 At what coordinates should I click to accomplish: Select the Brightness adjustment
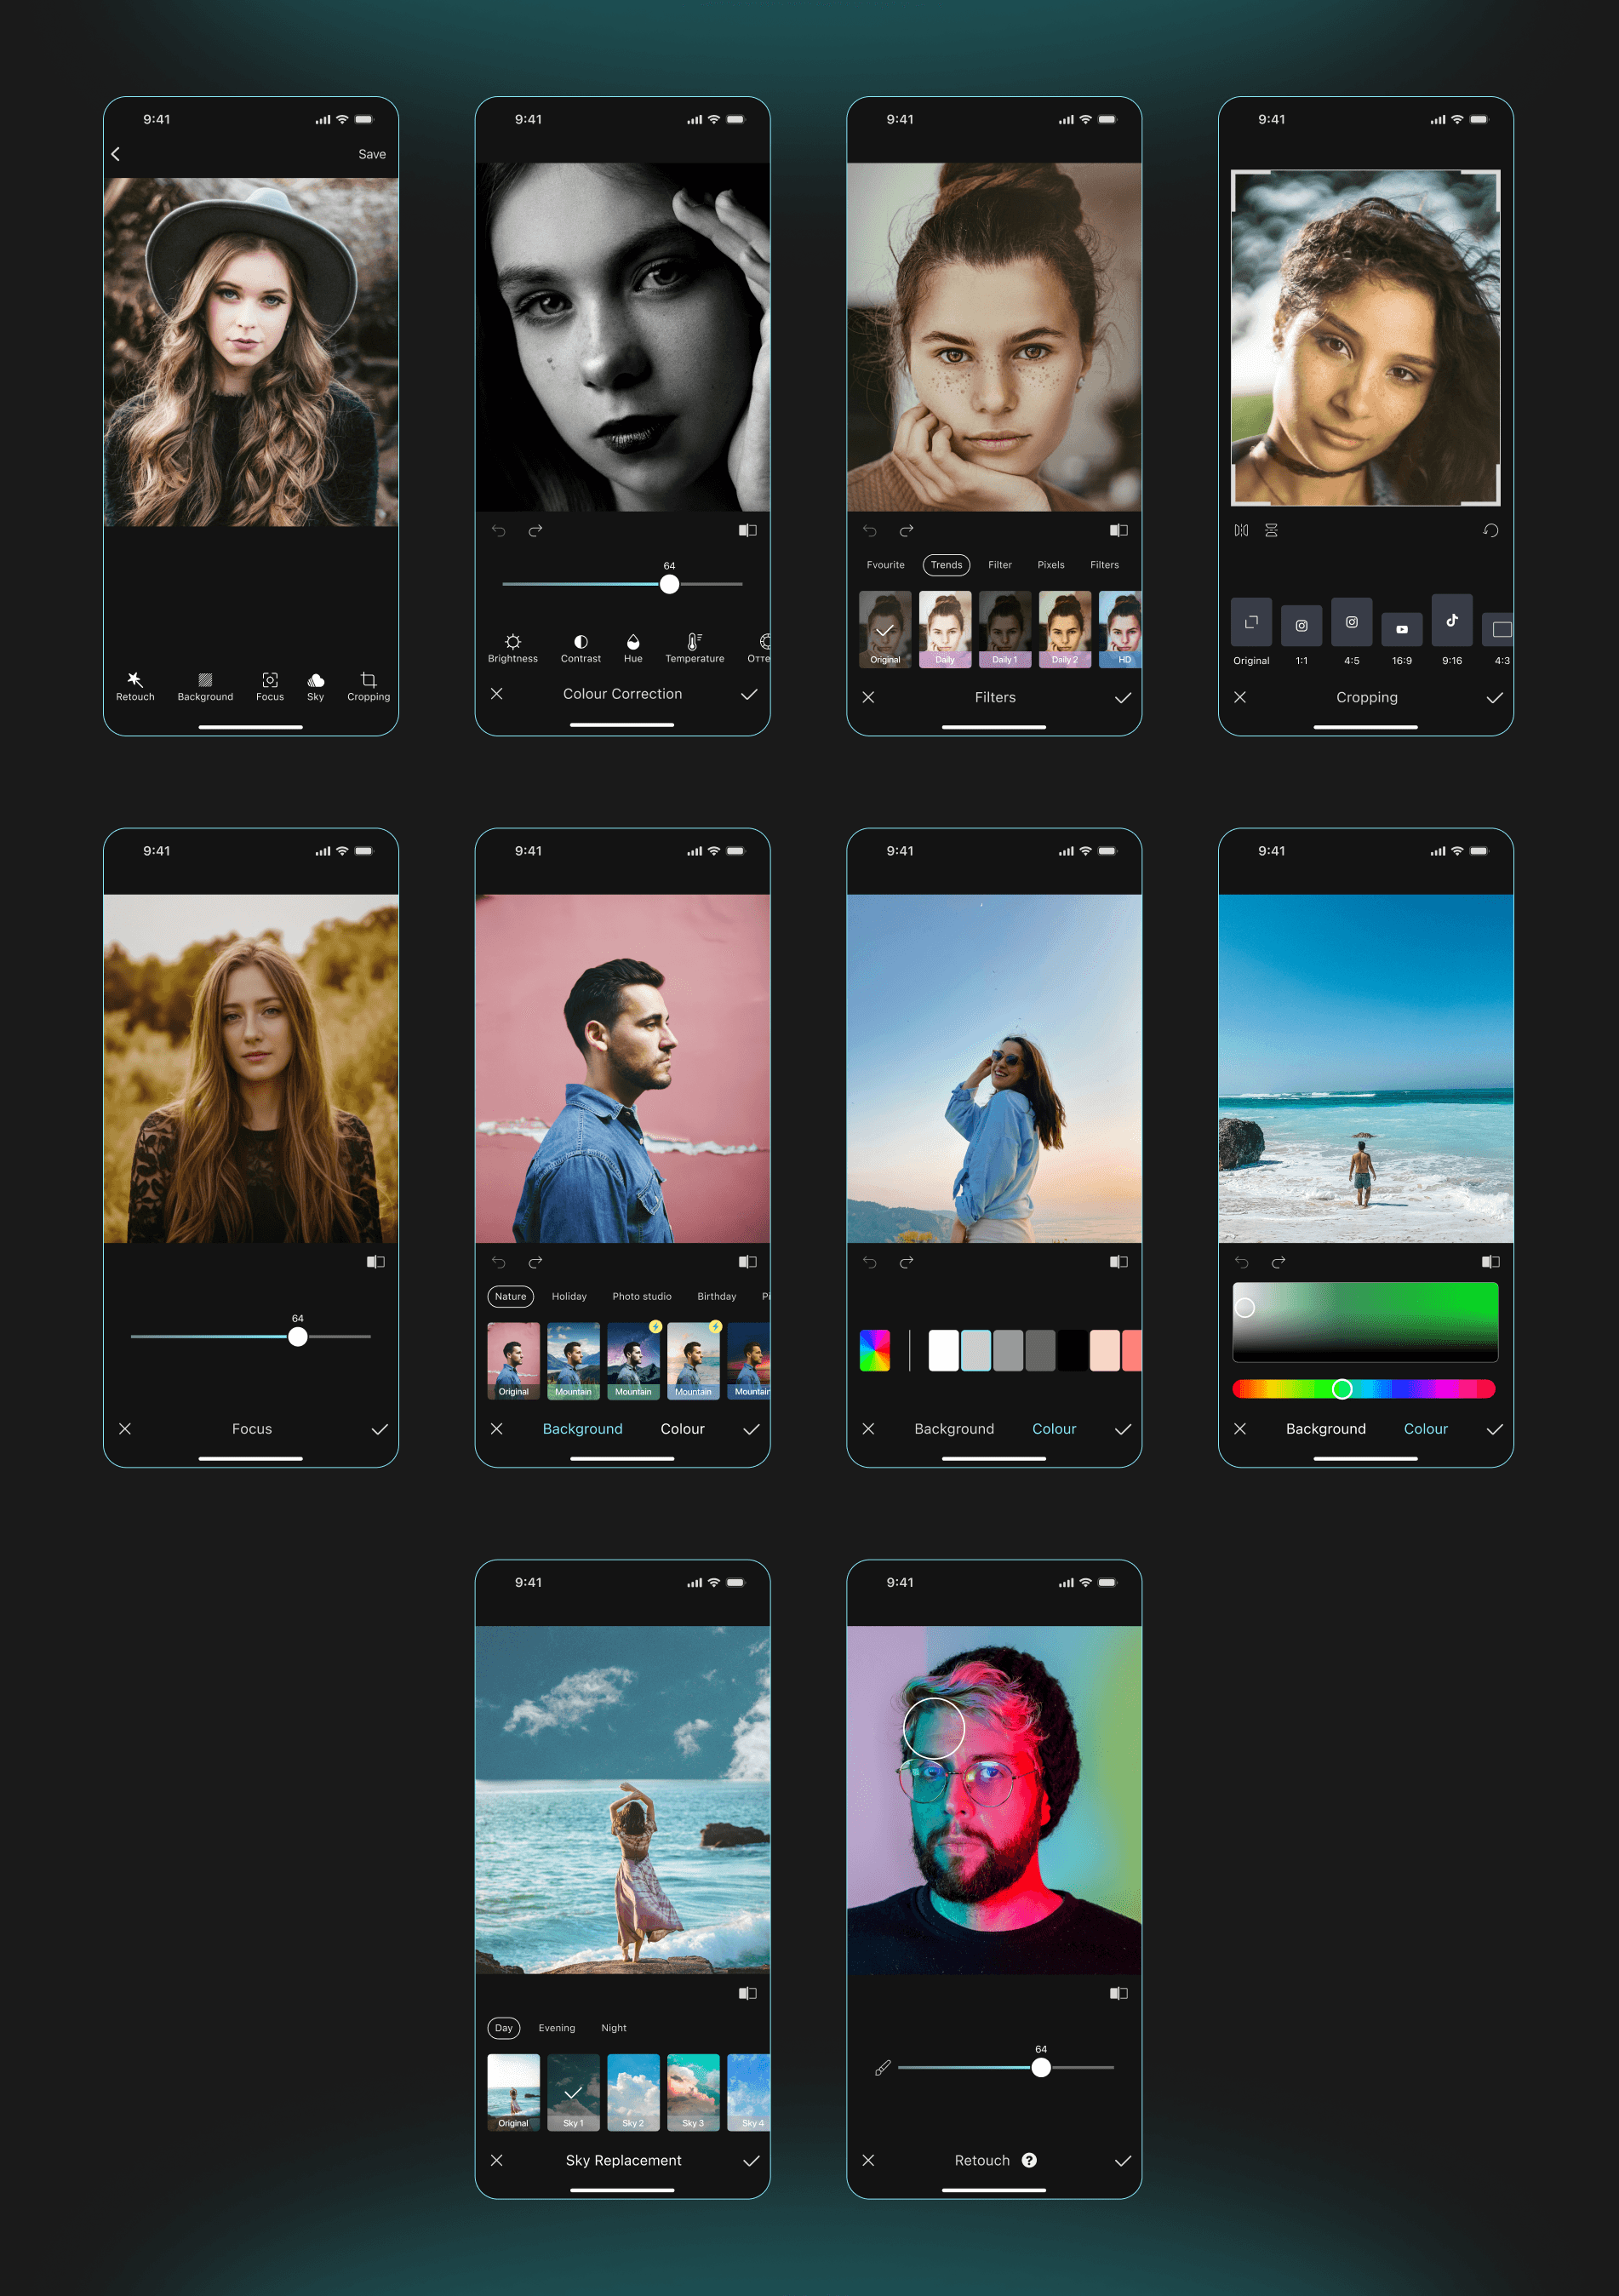point(513,648)
